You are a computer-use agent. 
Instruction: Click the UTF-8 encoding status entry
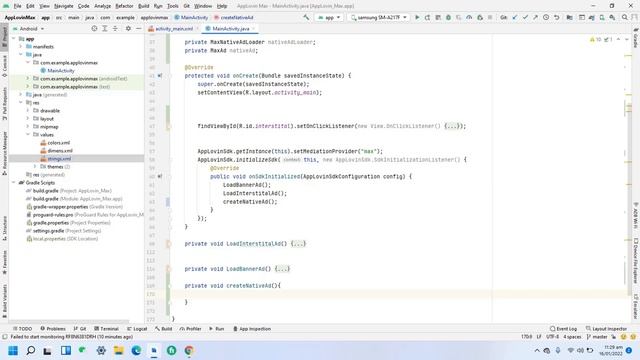pos(552,337)
